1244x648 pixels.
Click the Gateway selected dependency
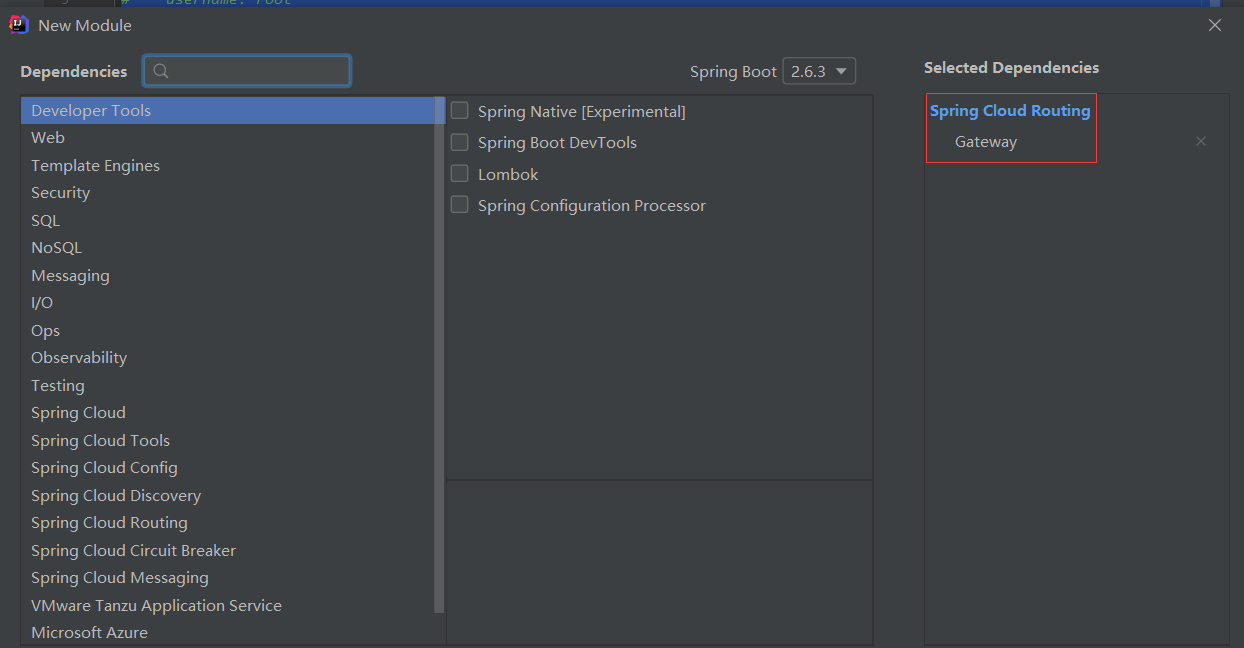(986, 142)
